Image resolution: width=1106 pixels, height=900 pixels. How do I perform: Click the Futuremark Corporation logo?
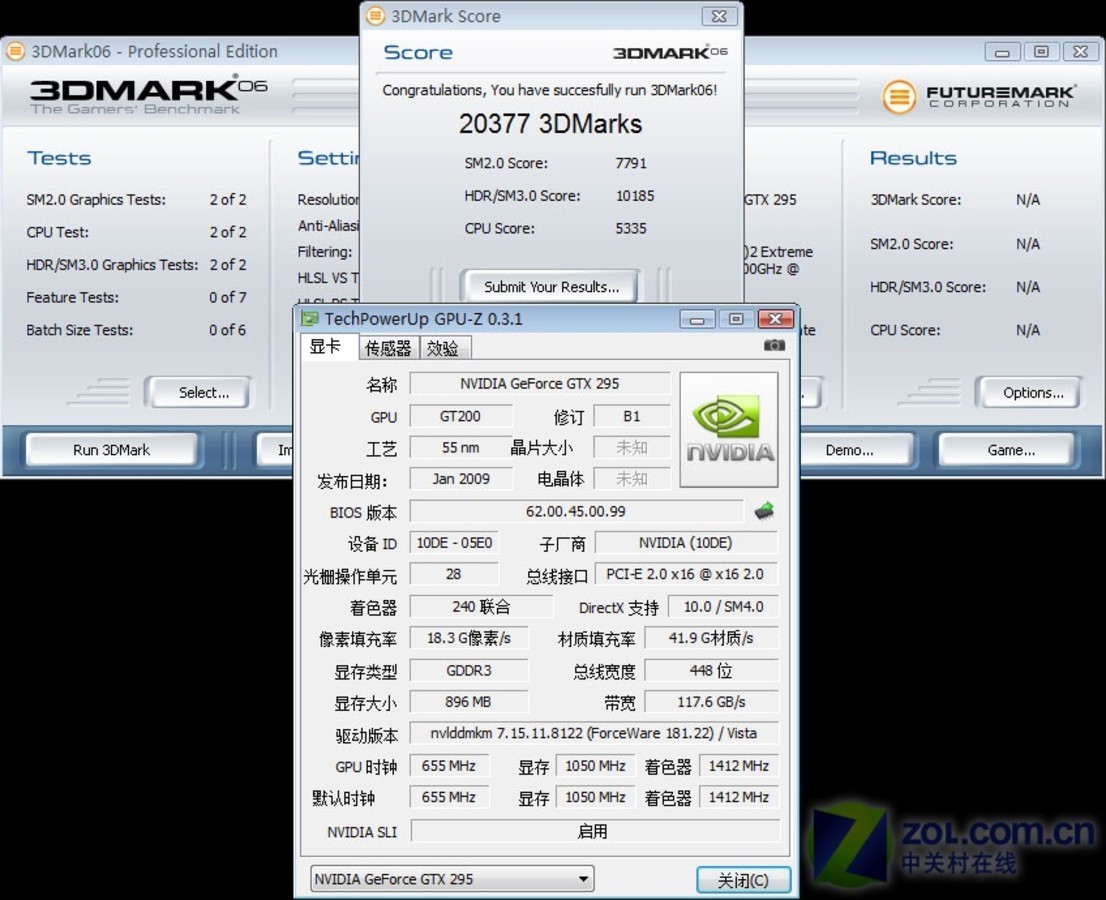pos(978,97)
